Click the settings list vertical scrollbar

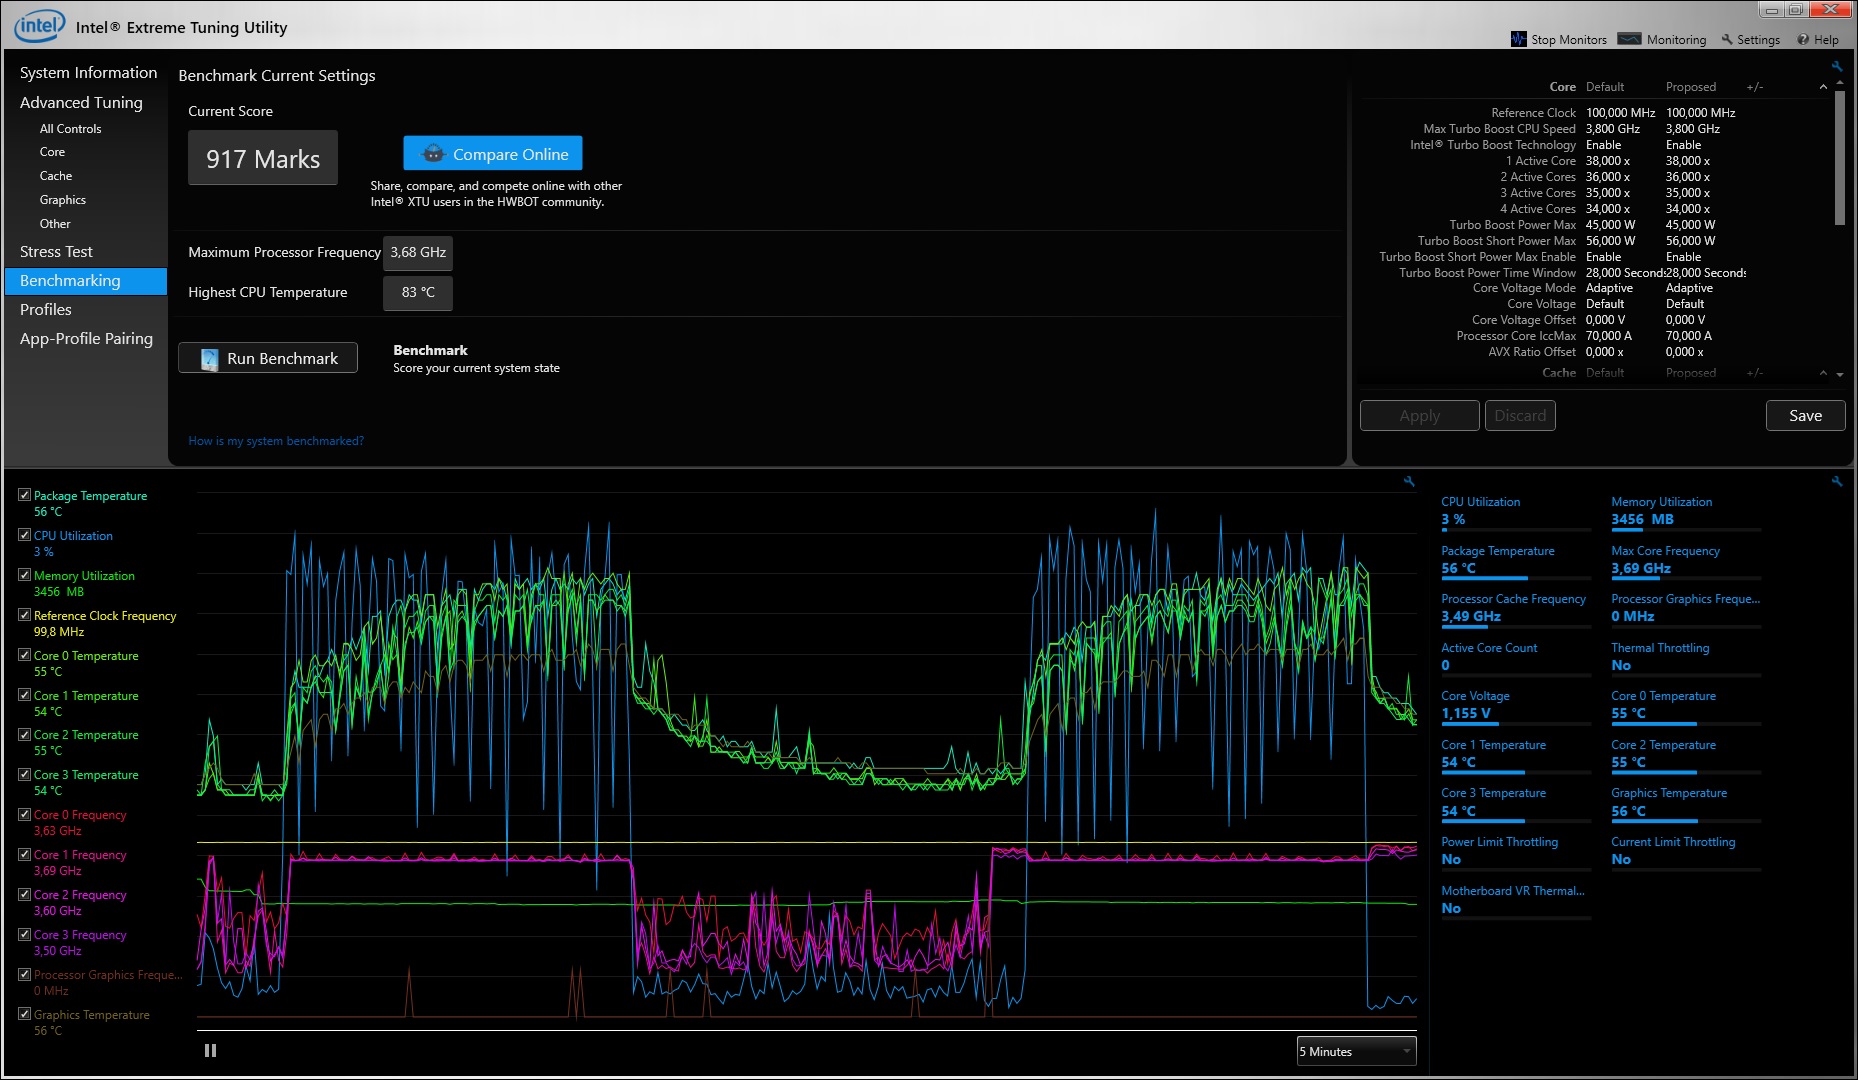tap(1839, 160)
